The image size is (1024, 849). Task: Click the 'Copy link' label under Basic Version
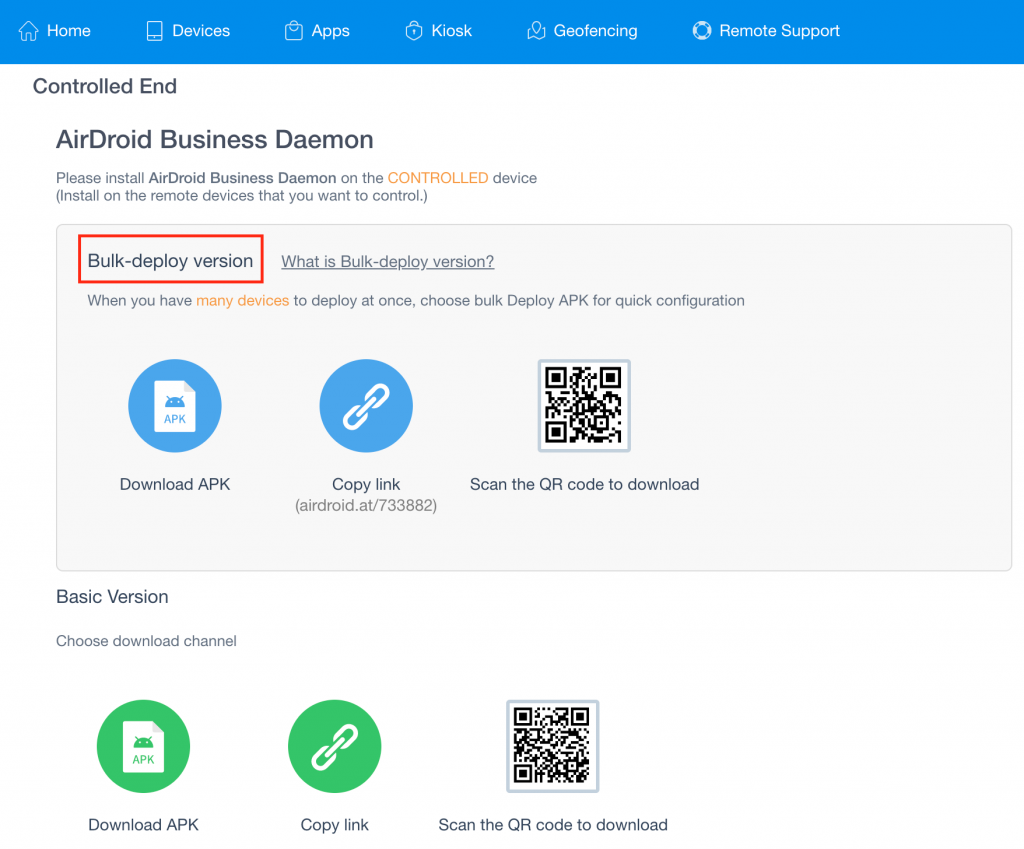(335, 825)
